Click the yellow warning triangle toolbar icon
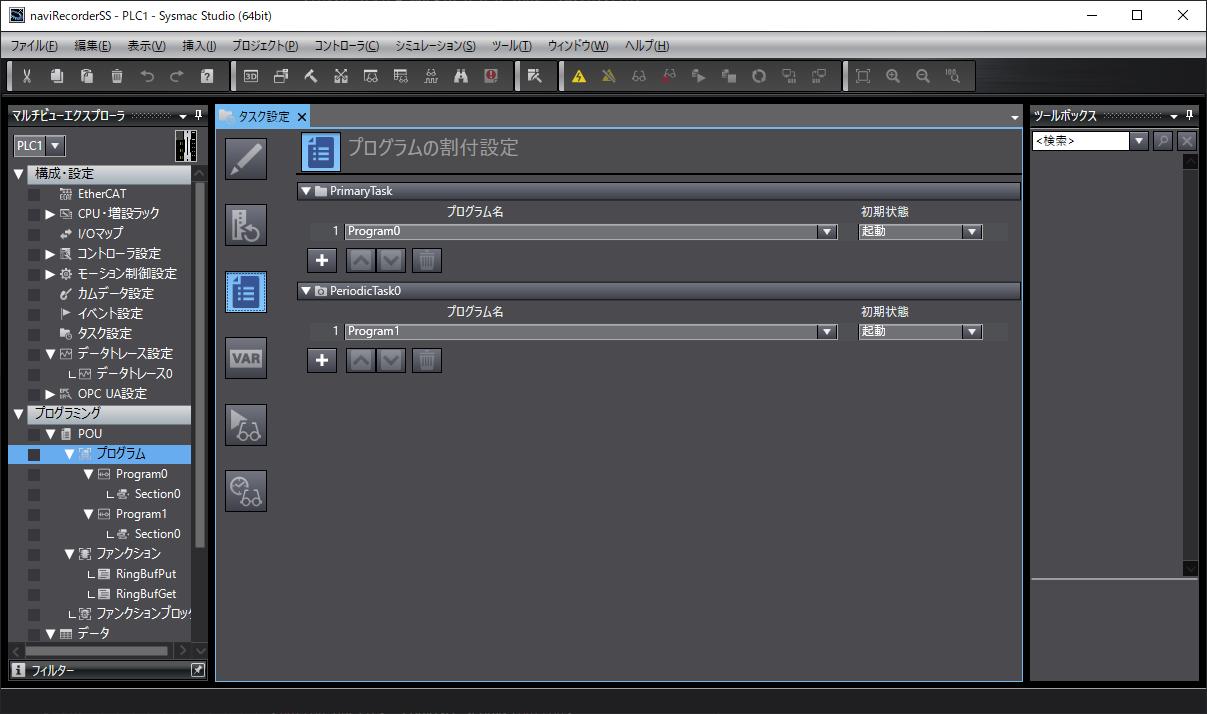Viewport: 1207px width, 714px height. click(x=578, y=76)
